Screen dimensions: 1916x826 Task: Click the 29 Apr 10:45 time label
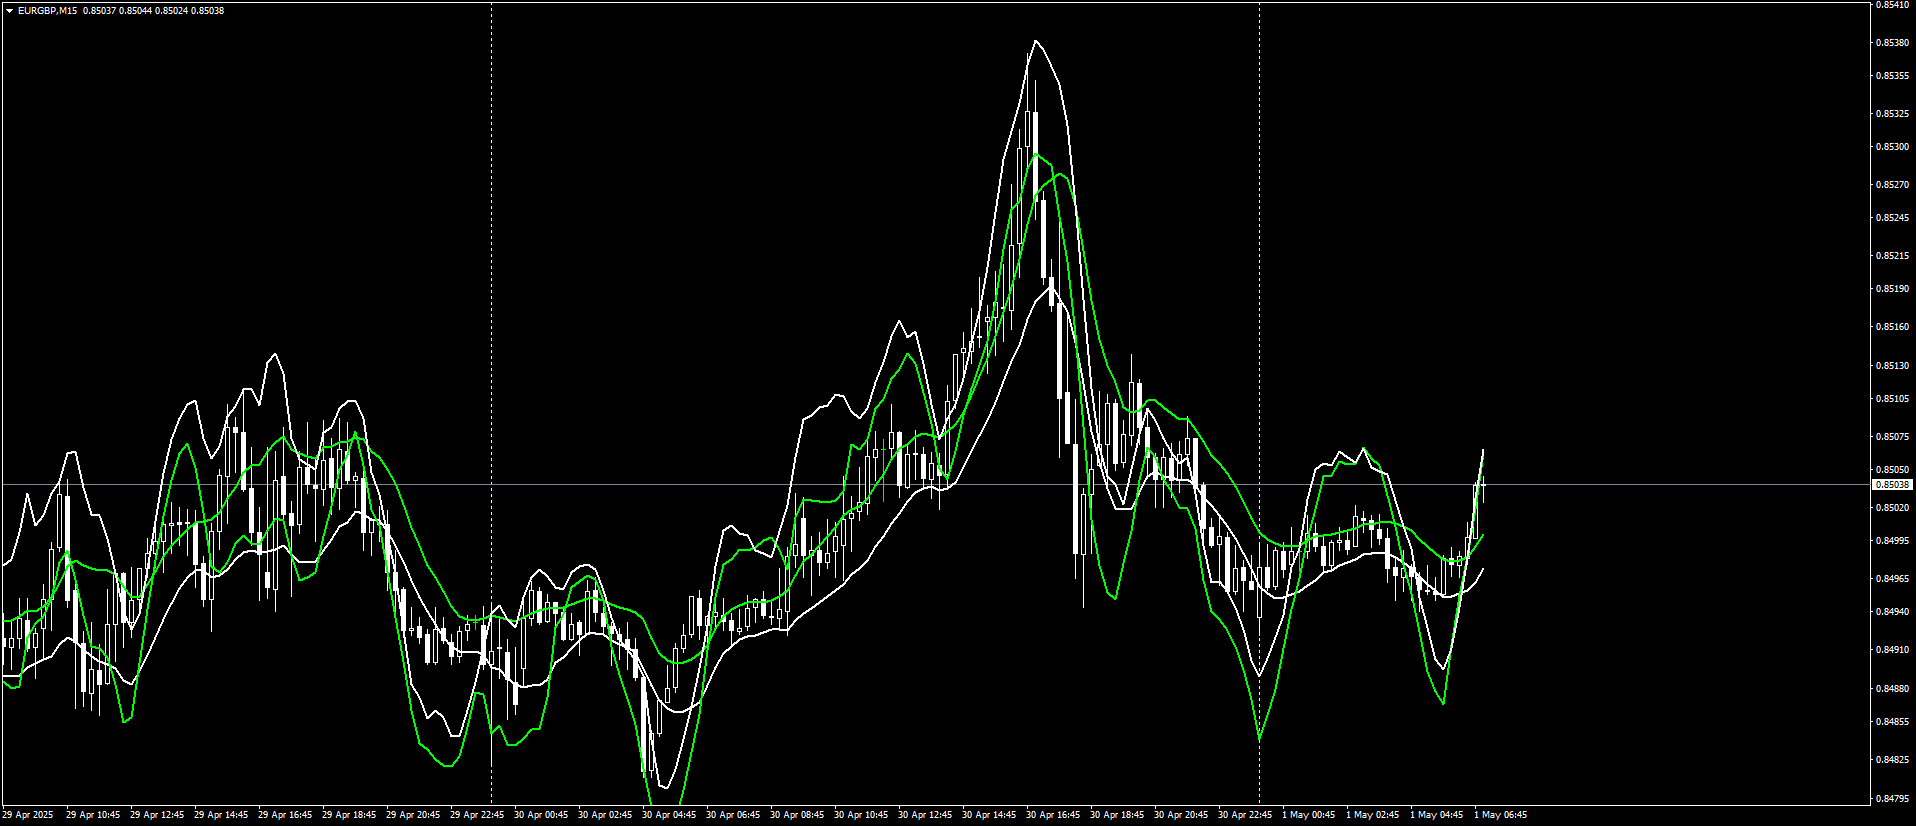click(93, 815)
